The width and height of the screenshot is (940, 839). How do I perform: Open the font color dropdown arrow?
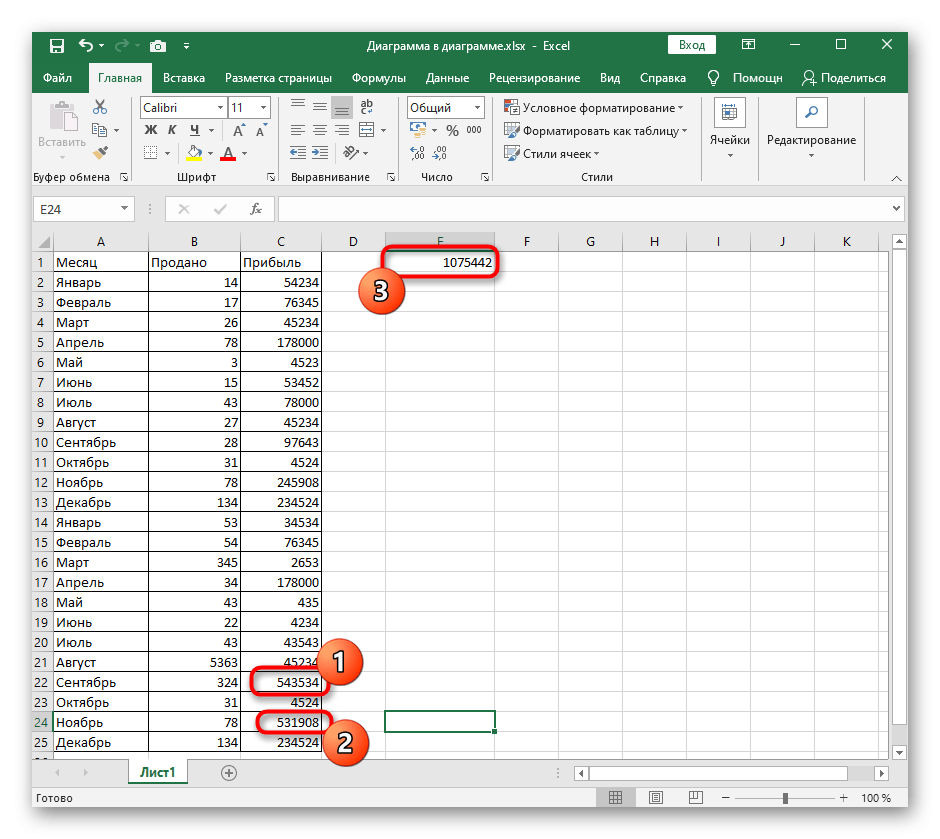coord(245,154)
